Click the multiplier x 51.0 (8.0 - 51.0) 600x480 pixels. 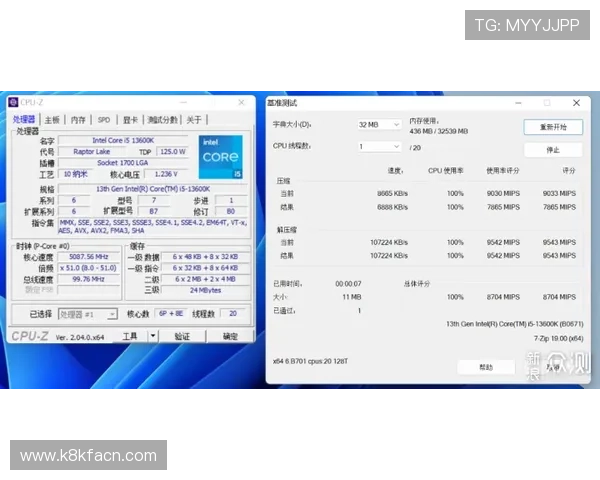coord(89,268)
